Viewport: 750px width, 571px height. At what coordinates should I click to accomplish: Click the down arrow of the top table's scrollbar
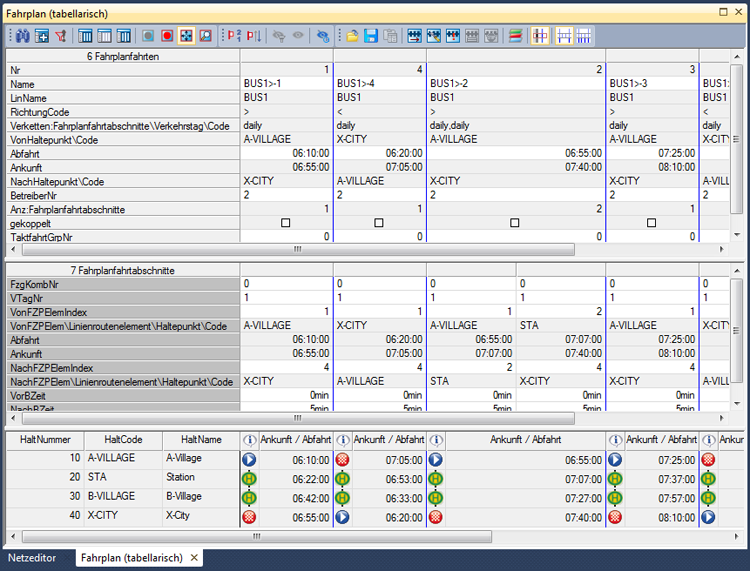(737, 234)
